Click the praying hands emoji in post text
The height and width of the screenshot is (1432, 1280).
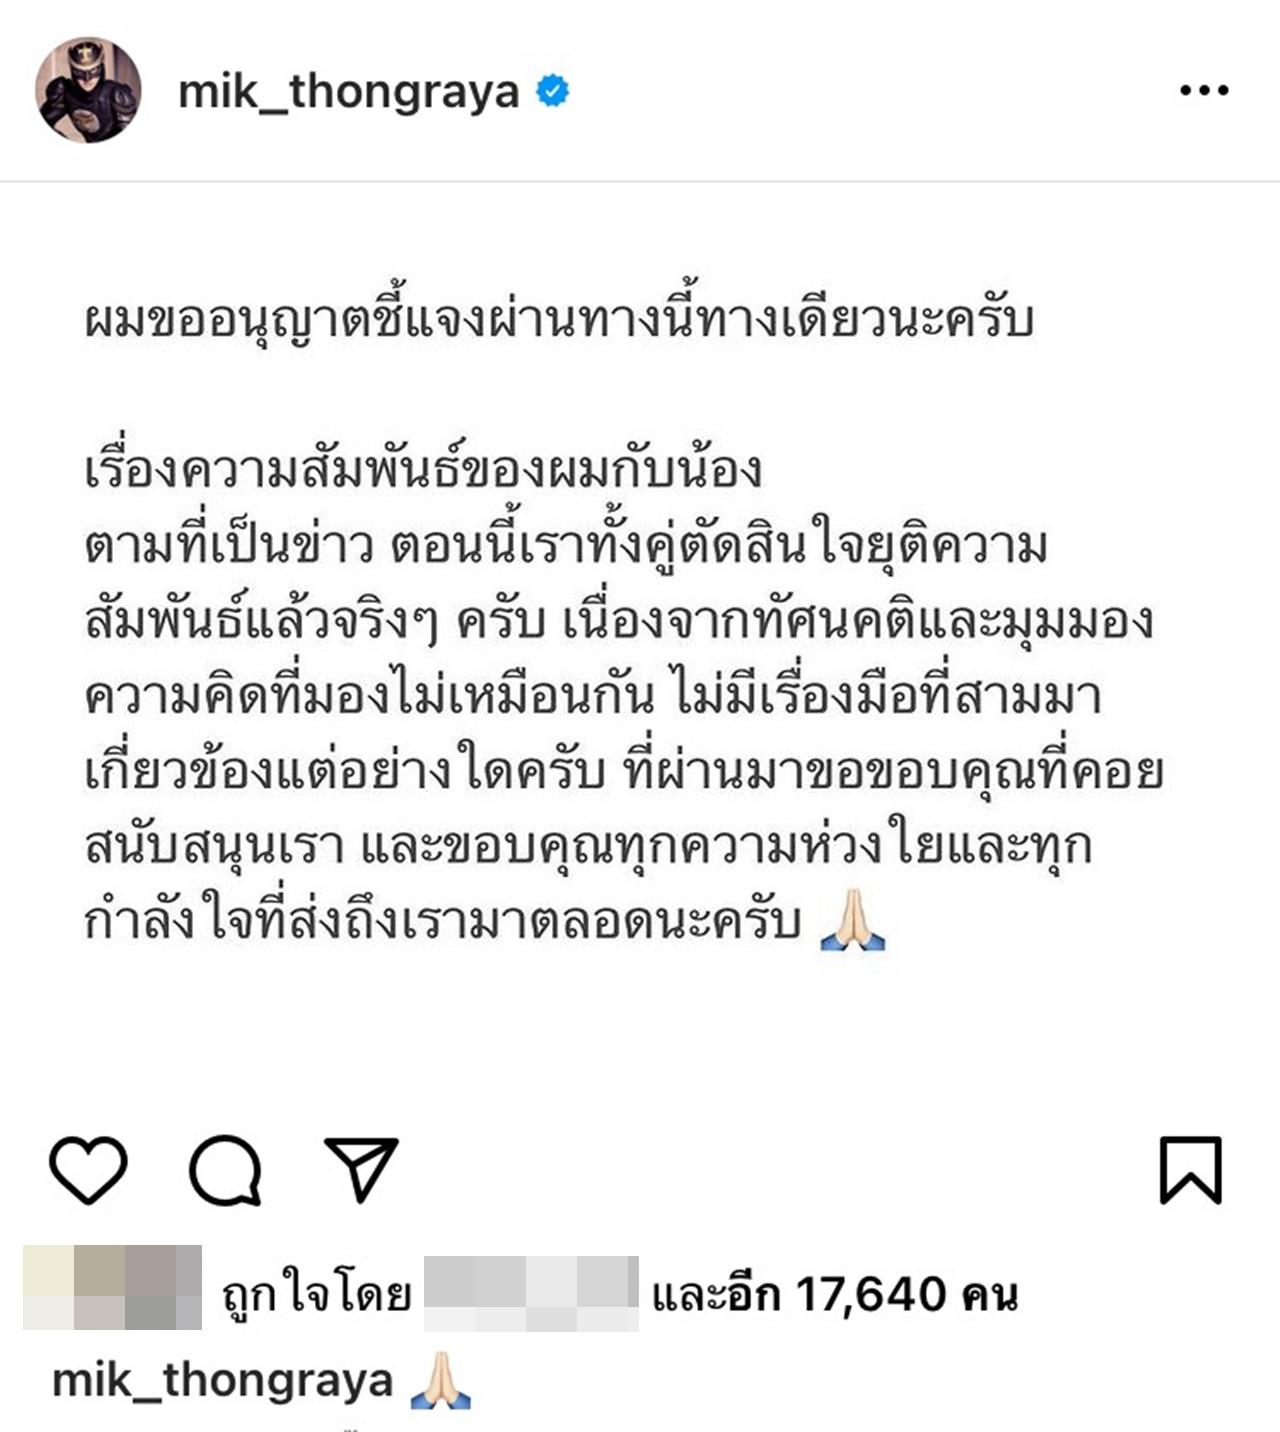click(x=853, y=920)
